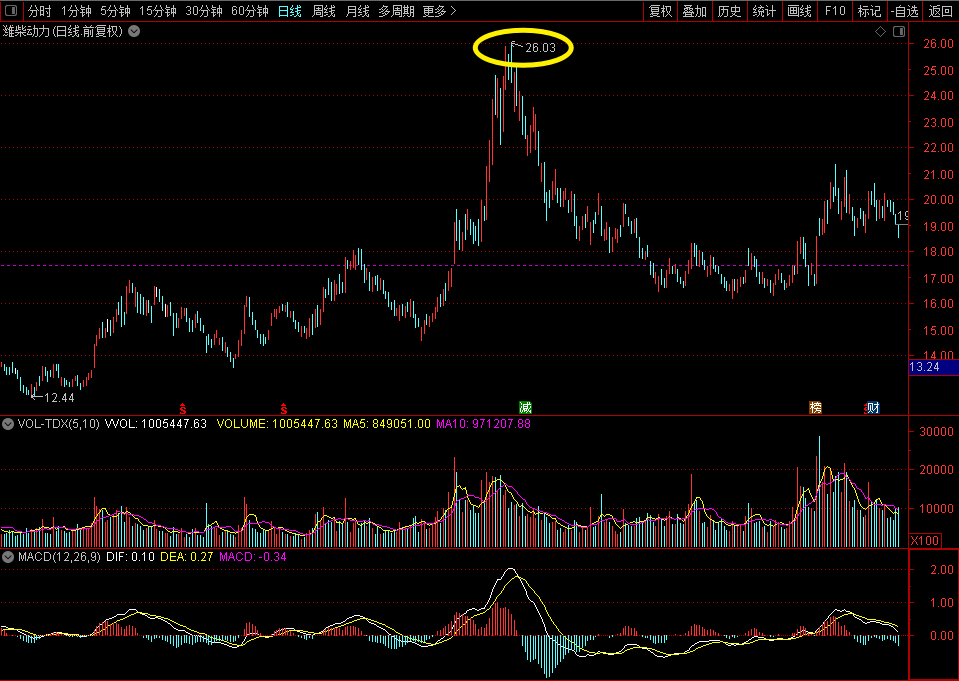
Task: Click the 返回 back button
Action: click(941, 11)
